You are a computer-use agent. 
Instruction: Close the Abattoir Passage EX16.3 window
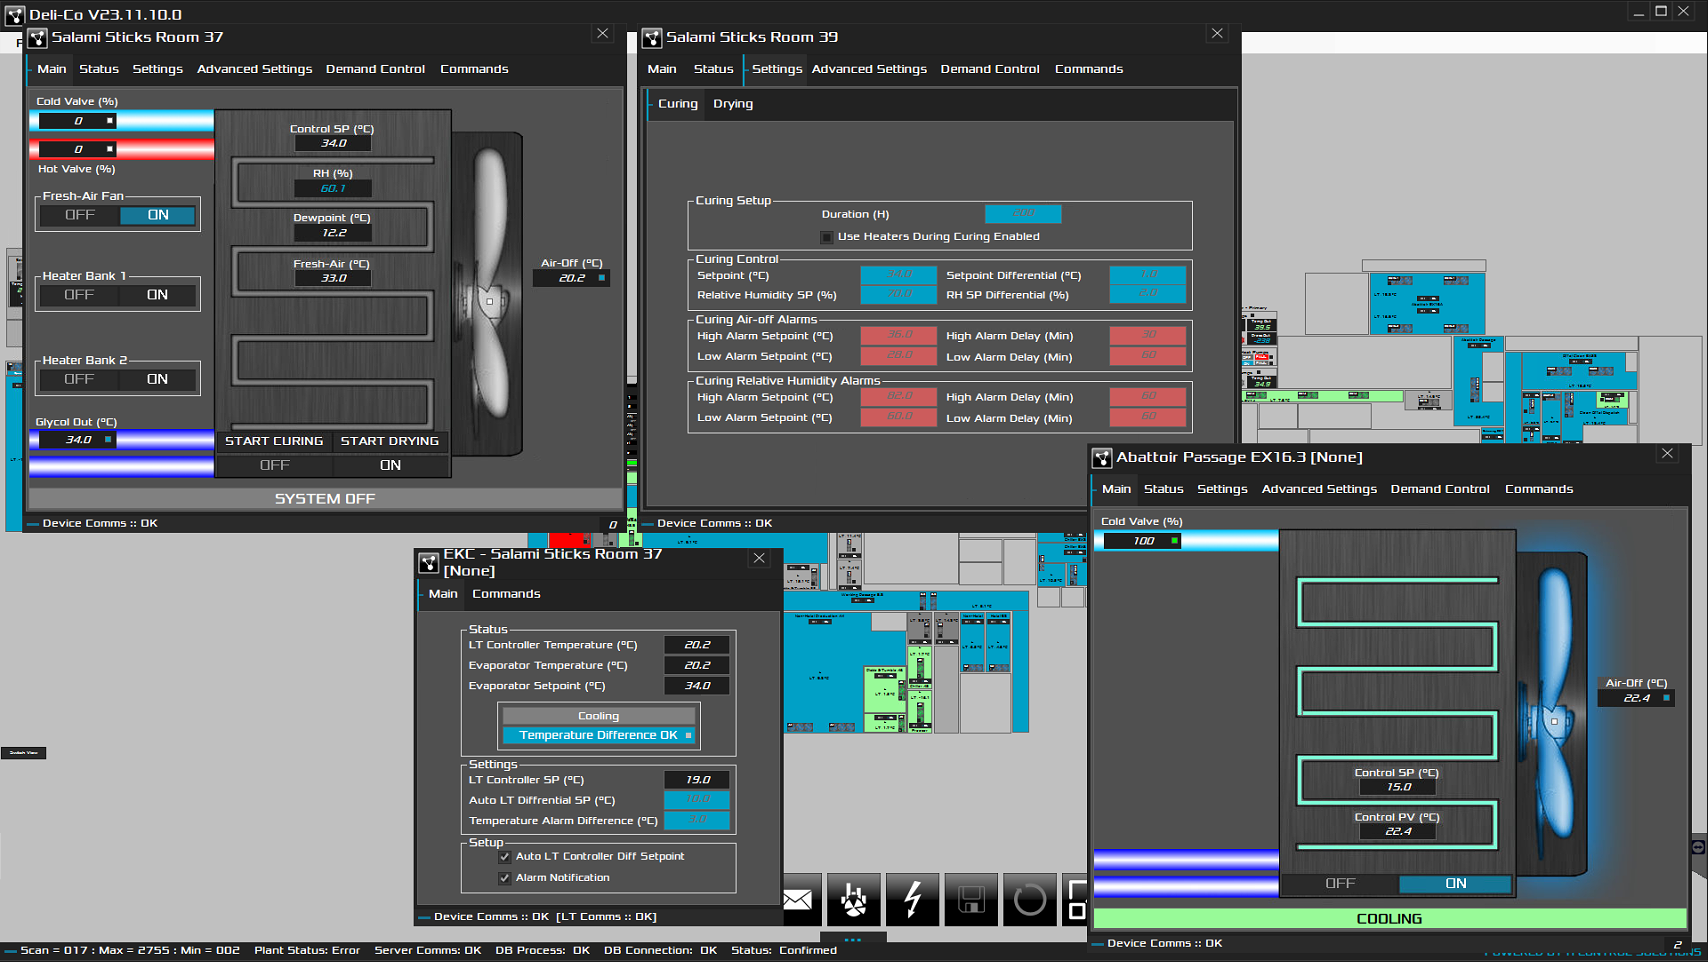pyautogui.click(x=1667, y=454)
